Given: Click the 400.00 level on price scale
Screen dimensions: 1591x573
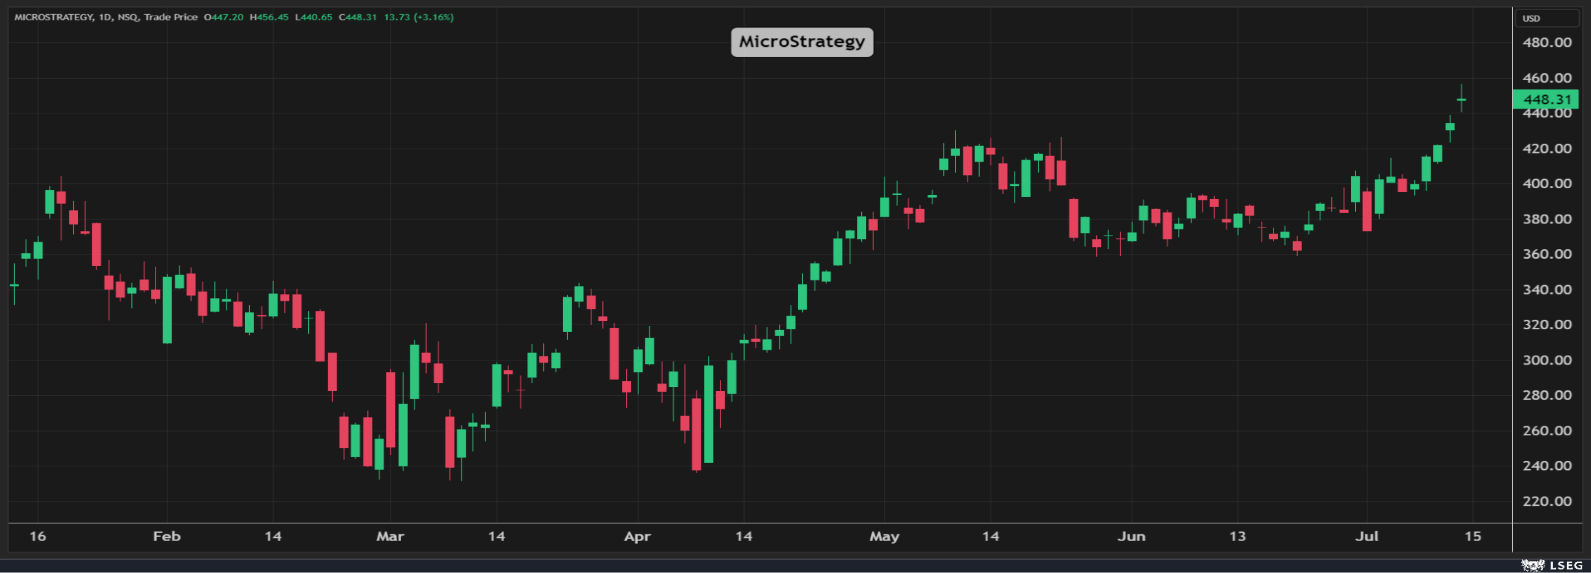Looking at the screenshot, I should pyautogui.click(x=1547, y=184).
